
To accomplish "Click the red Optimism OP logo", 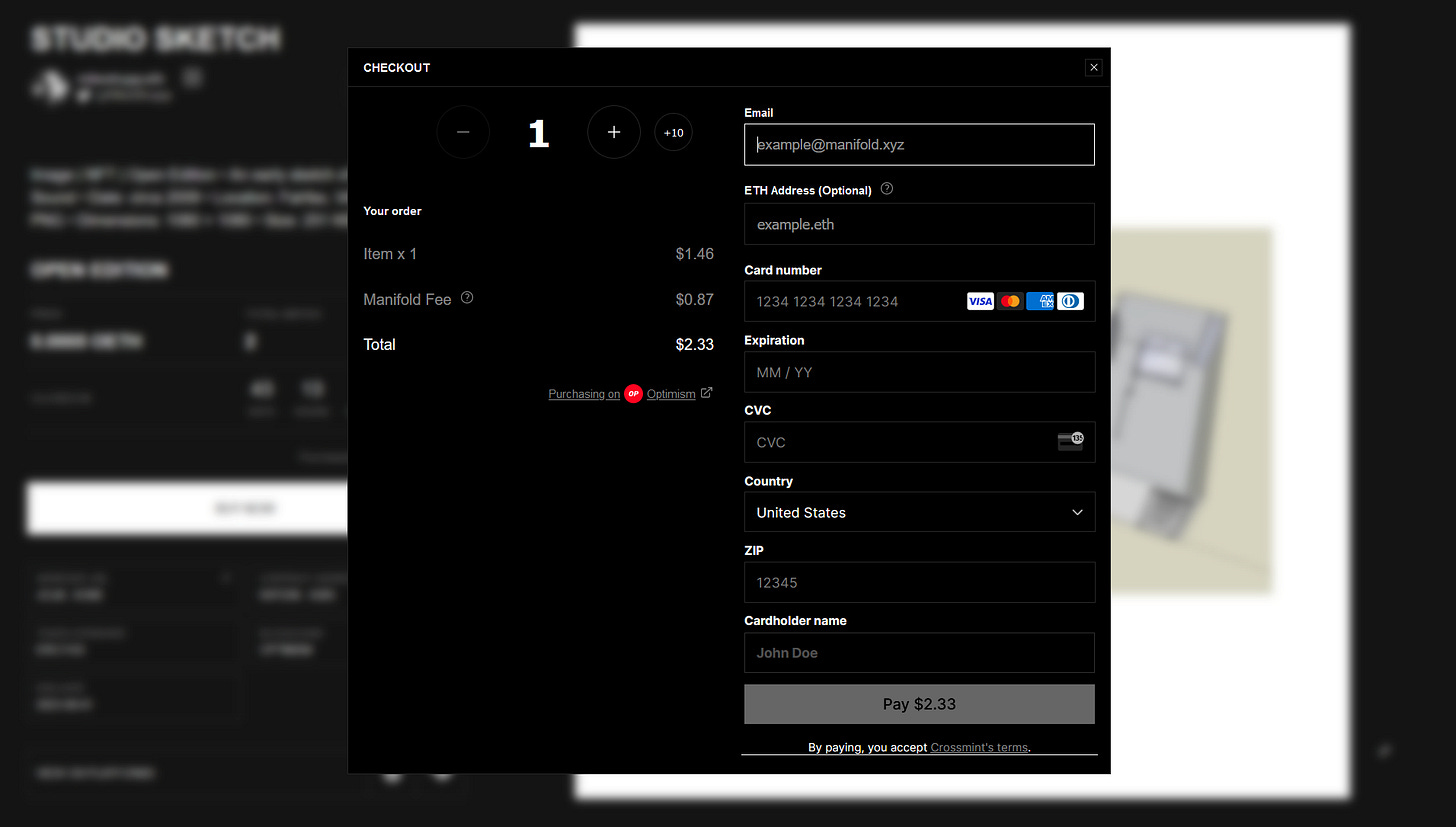I will 633,394.
